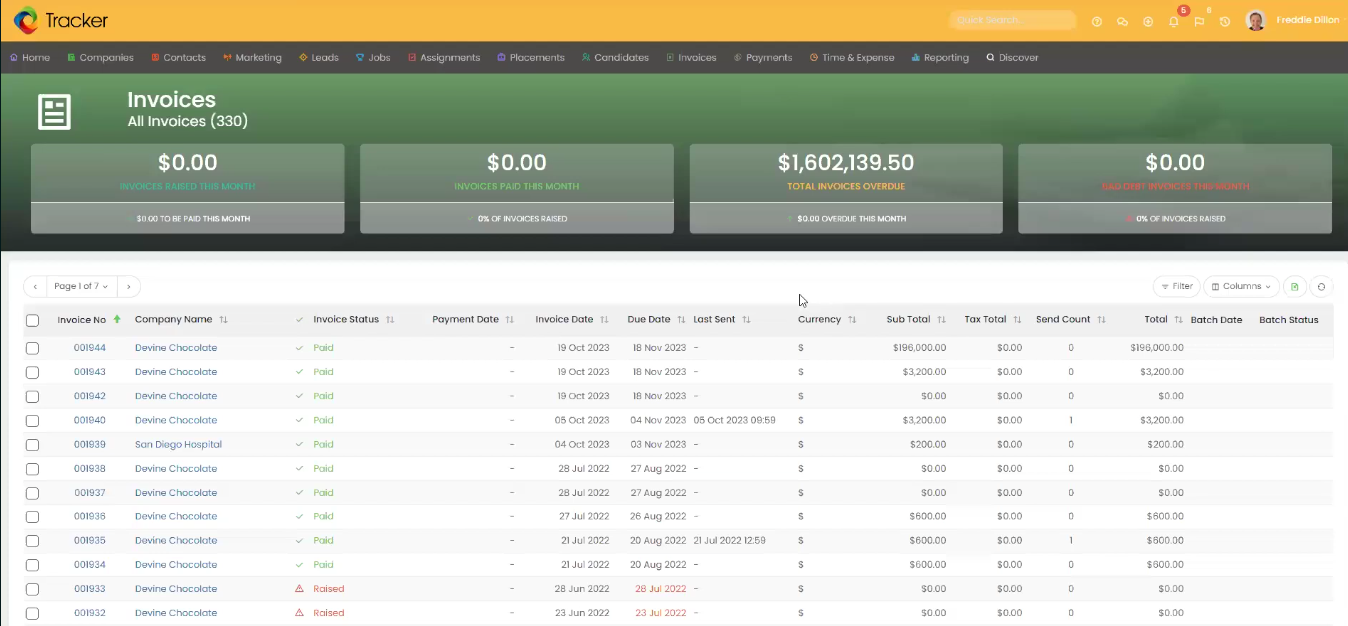Click the Filter button

click(x=1176, y=286)
